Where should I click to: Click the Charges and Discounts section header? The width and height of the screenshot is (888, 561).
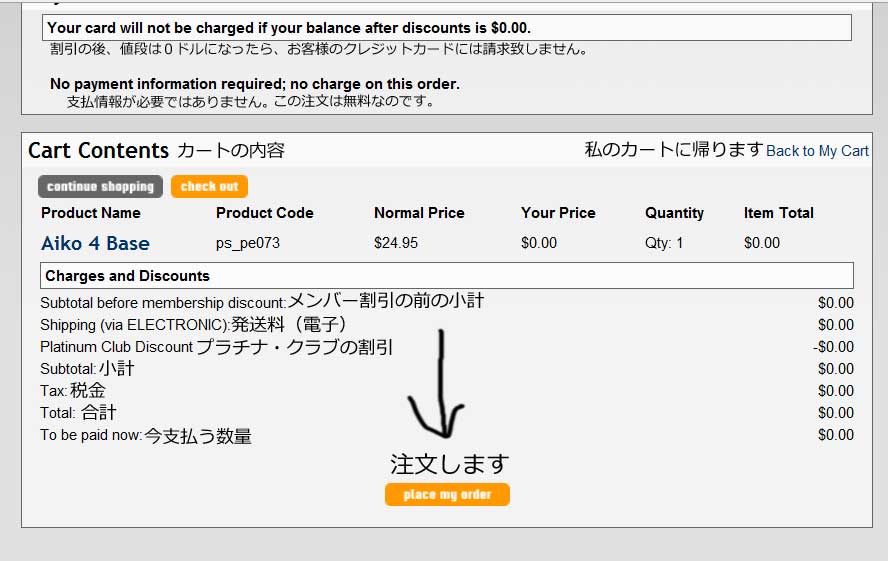click(447, 276)
